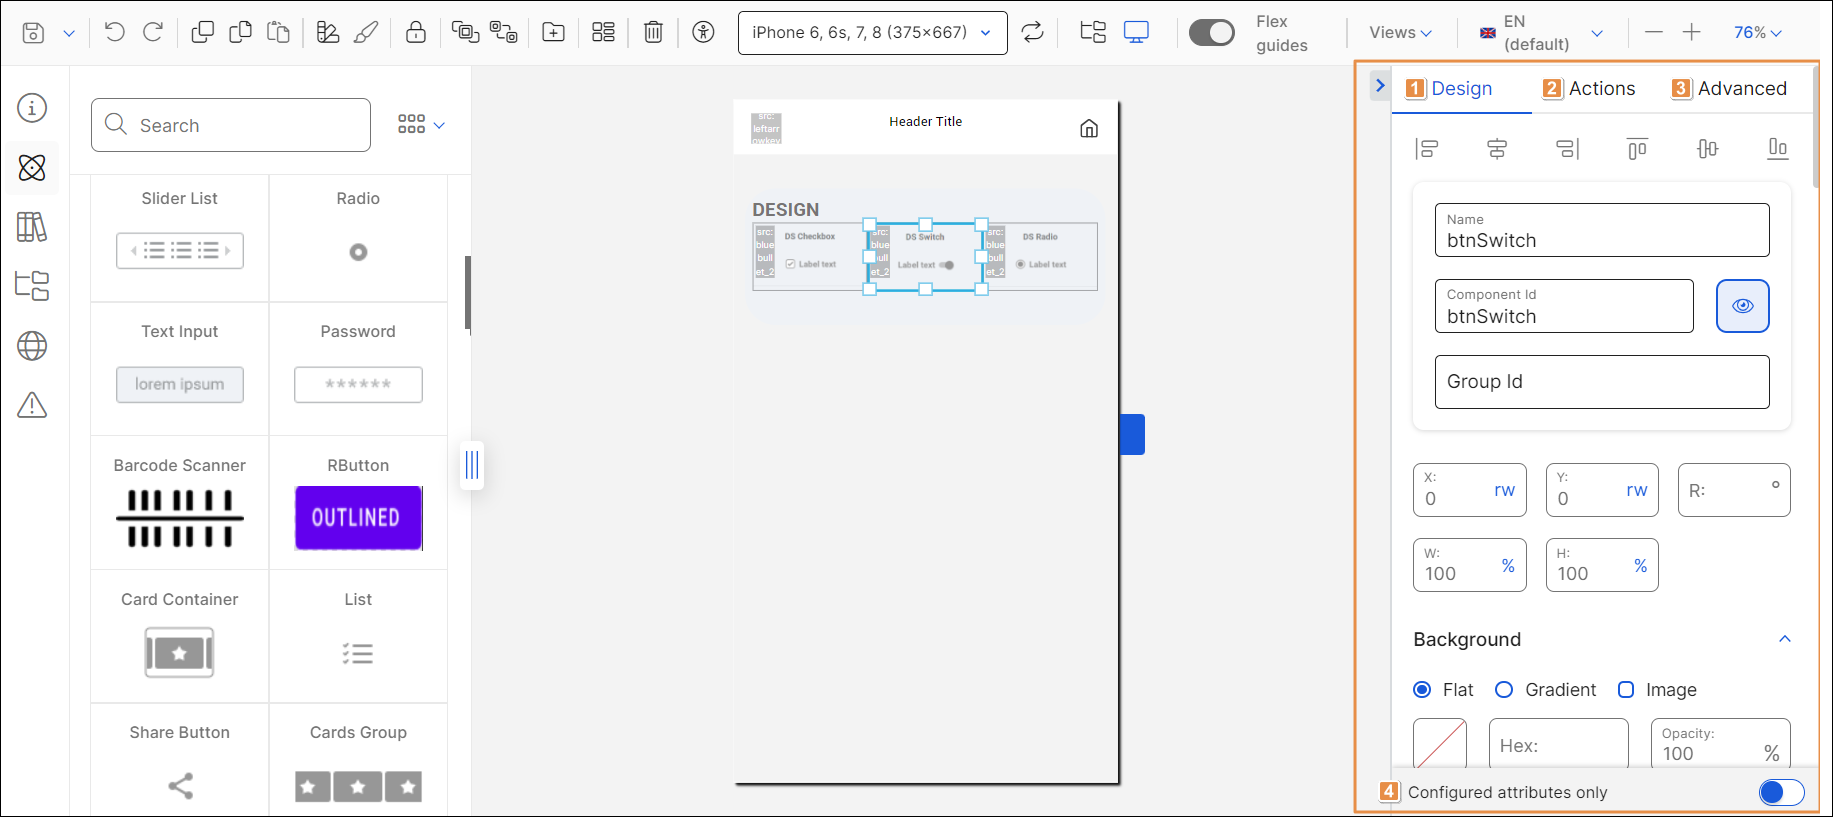Click the group components icon
This screenshot has width=1833, height=817.
[x=465, y=32]
